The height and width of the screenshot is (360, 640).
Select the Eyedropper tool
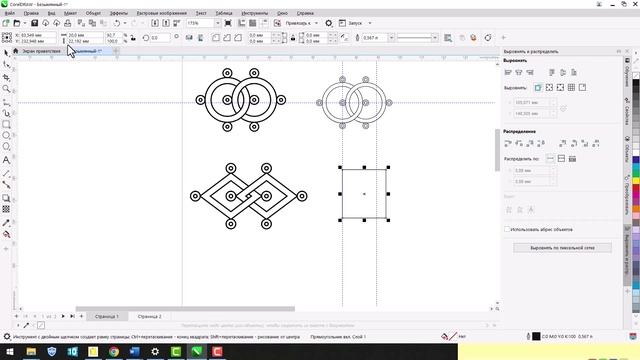tap(6, 223)
